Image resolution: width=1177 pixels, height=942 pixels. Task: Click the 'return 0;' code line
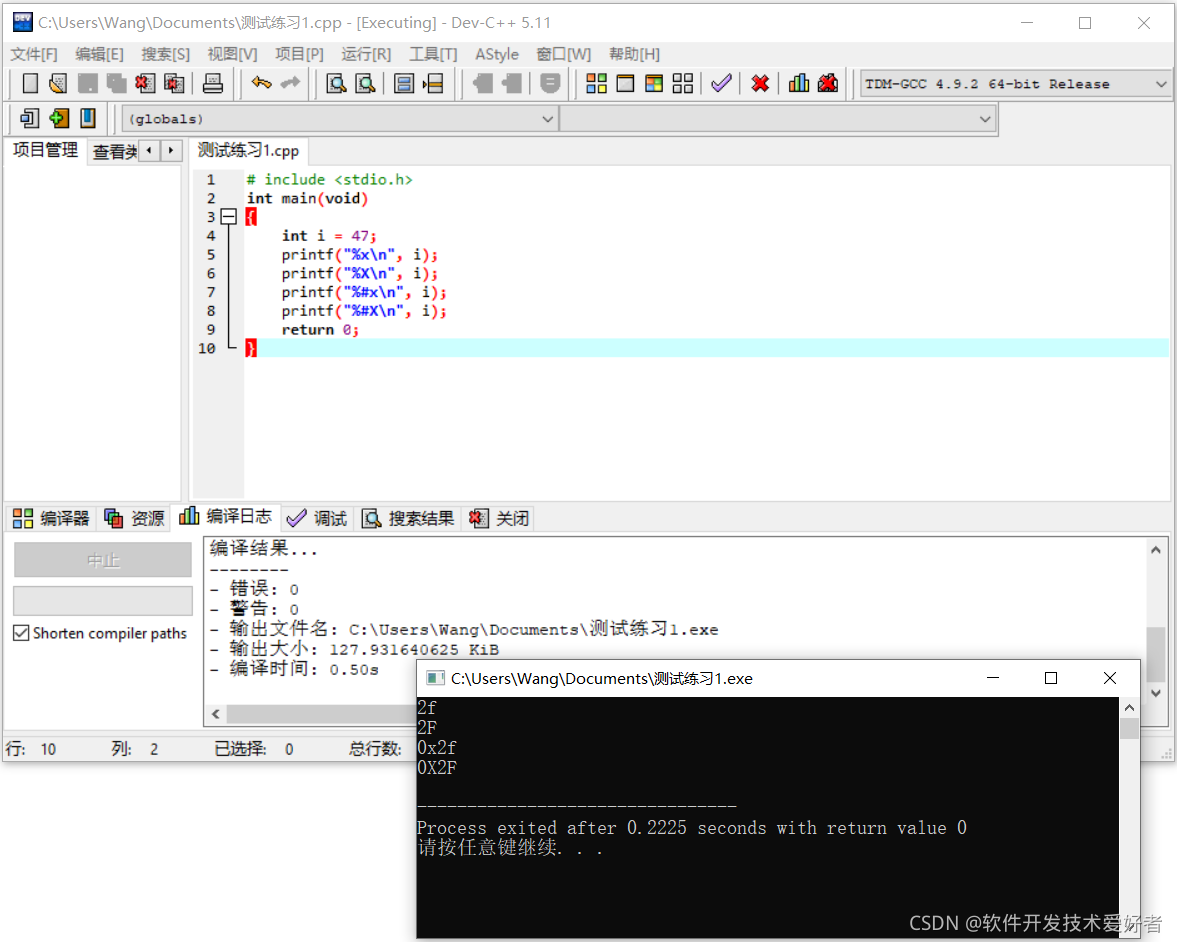(x=320, y=330)
